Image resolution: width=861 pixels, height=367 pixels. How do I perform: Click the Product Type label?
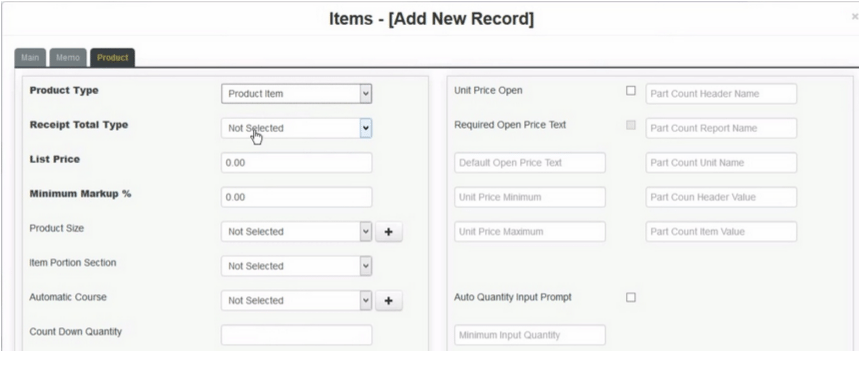pyautogui.click(x=64, y=91)
